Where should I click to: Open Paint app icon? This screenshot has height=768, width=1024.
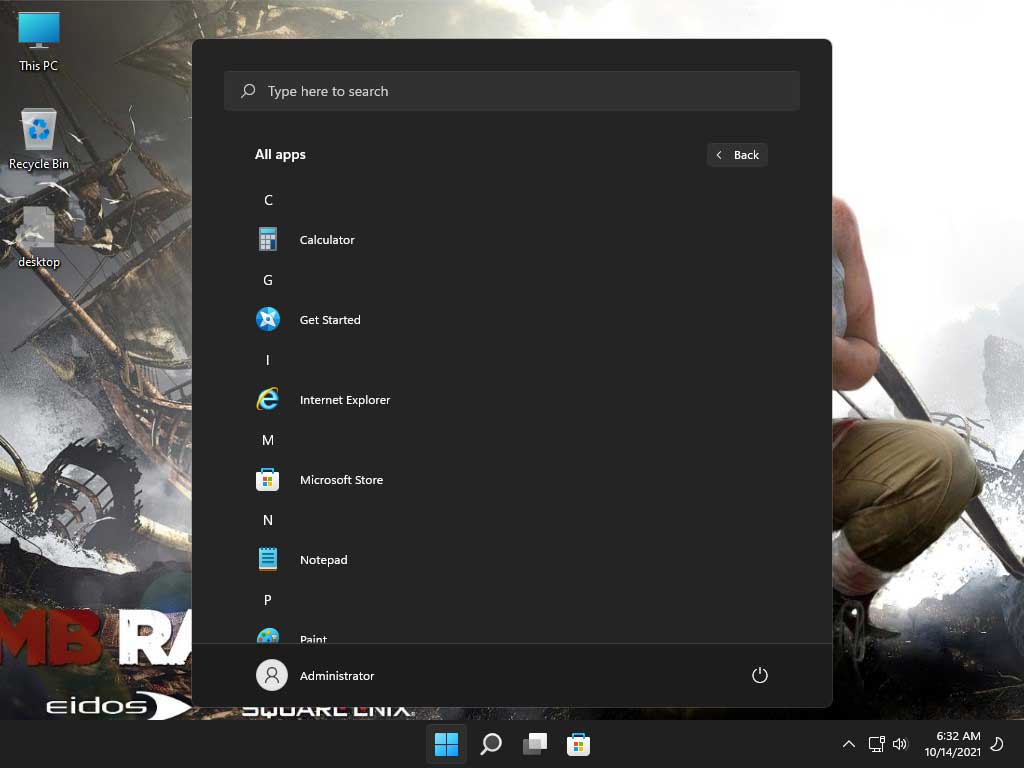click(268, 635)
